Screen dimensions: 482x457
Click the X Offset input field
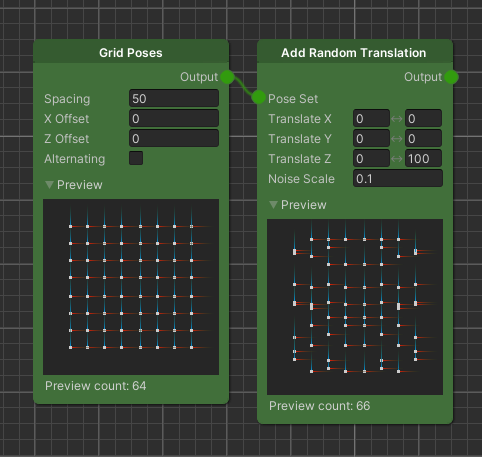[x=174, y=118]
